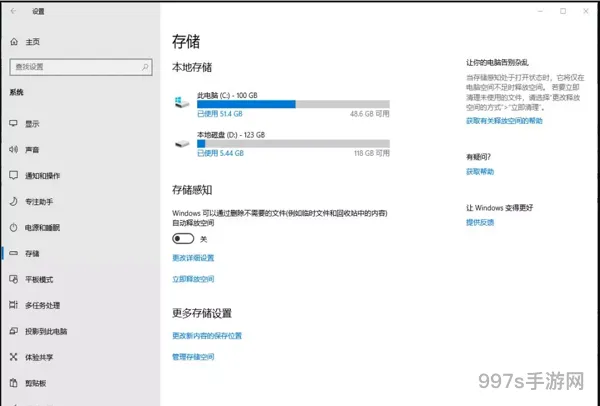The image size is (600, 406).
Task: Click 本地磁盘 (D:) - 123 GB label
Action: [x=231, y=135]
